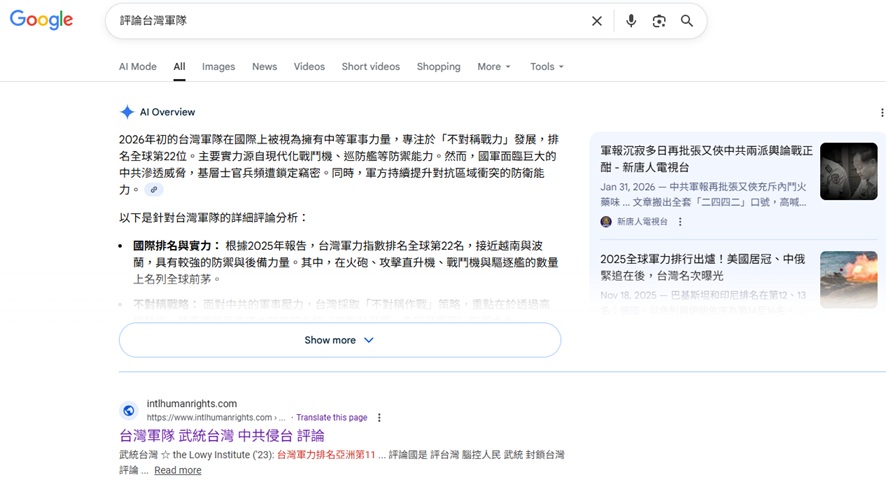886x482 pixels.
Task: Click the Google logo
Action: [41, 21]
